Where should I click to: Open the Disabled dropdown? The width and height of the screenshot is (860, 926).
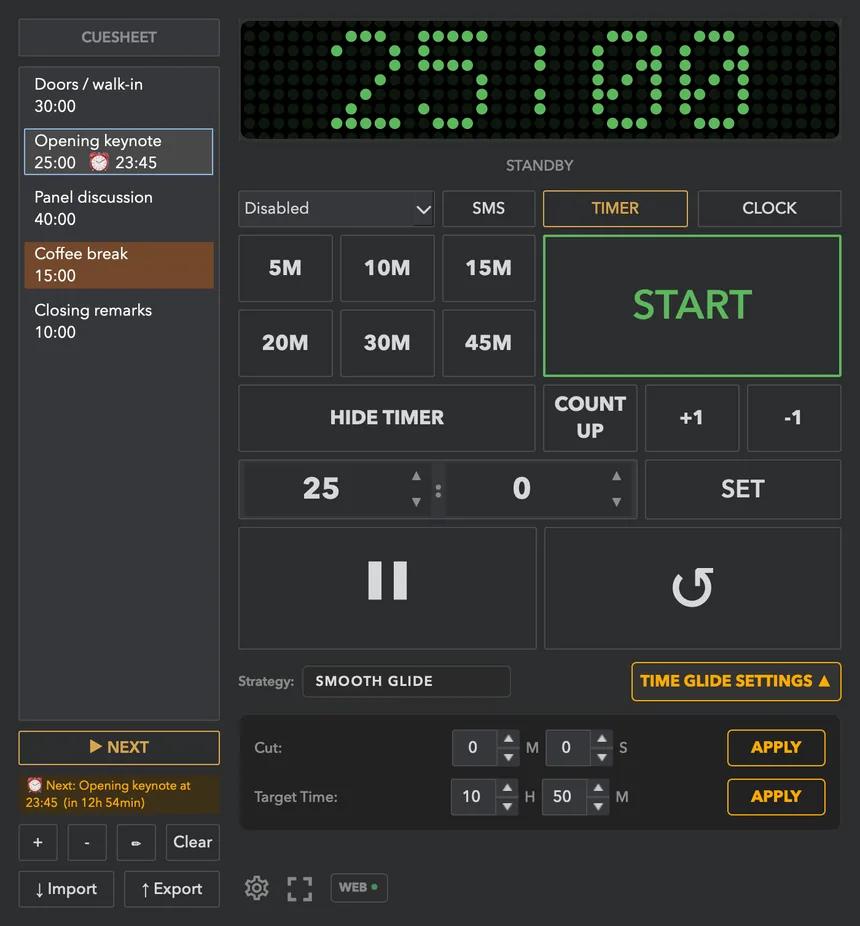click(336, 208)
